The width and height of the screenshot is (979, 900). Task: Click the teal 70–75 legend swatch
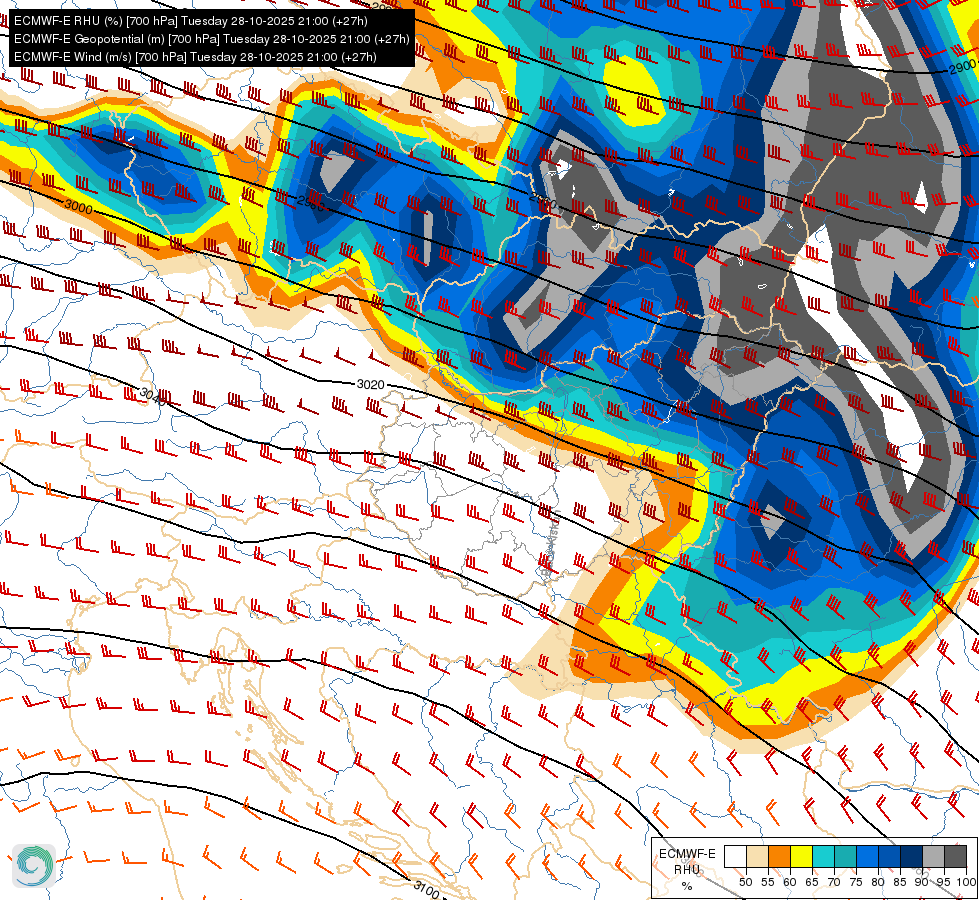pos(845,856)
